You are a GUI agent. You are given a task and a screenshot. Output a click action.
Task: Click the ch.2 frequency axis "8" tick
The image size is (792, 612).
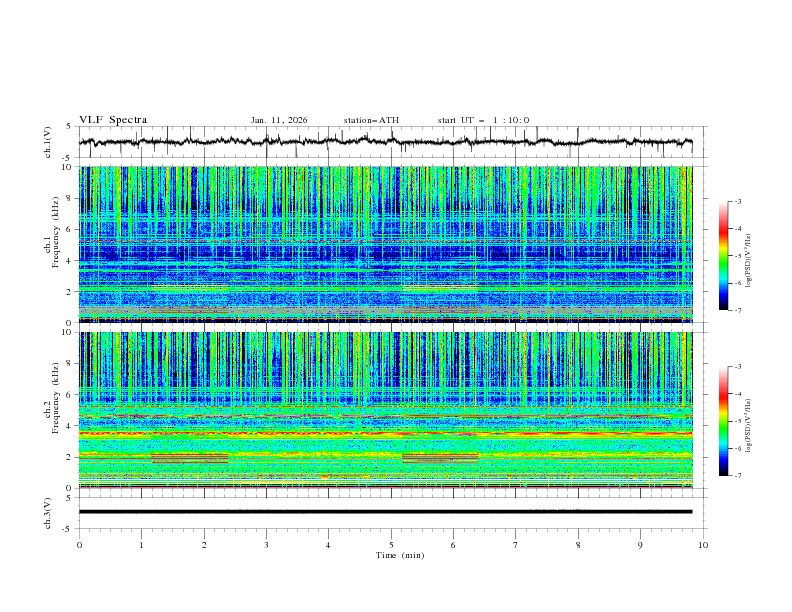coord(71,364)
